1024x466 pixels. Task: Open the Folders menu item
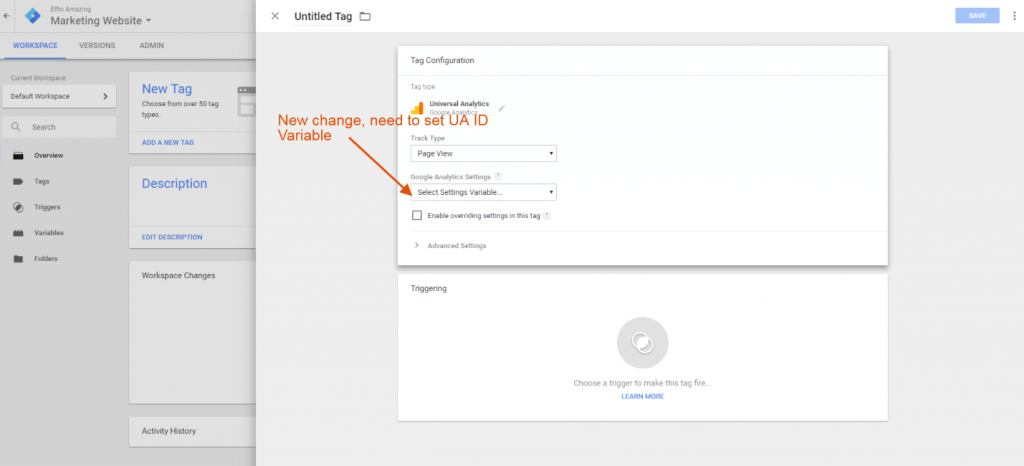click(46, 259)
